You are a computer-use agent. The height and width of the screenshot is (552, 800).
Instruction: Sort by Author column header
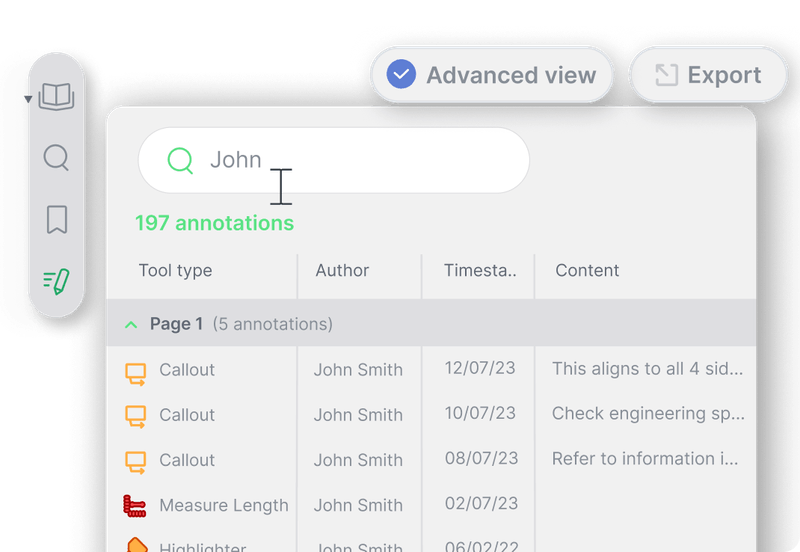pyautogui.click(x=342, y=271)
